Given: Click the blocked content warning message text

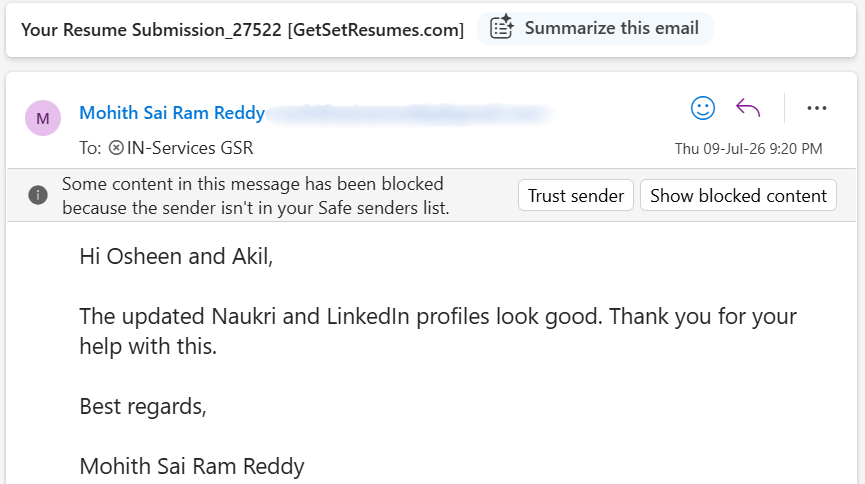Looking at the screenshot, I should coord(255,196).
